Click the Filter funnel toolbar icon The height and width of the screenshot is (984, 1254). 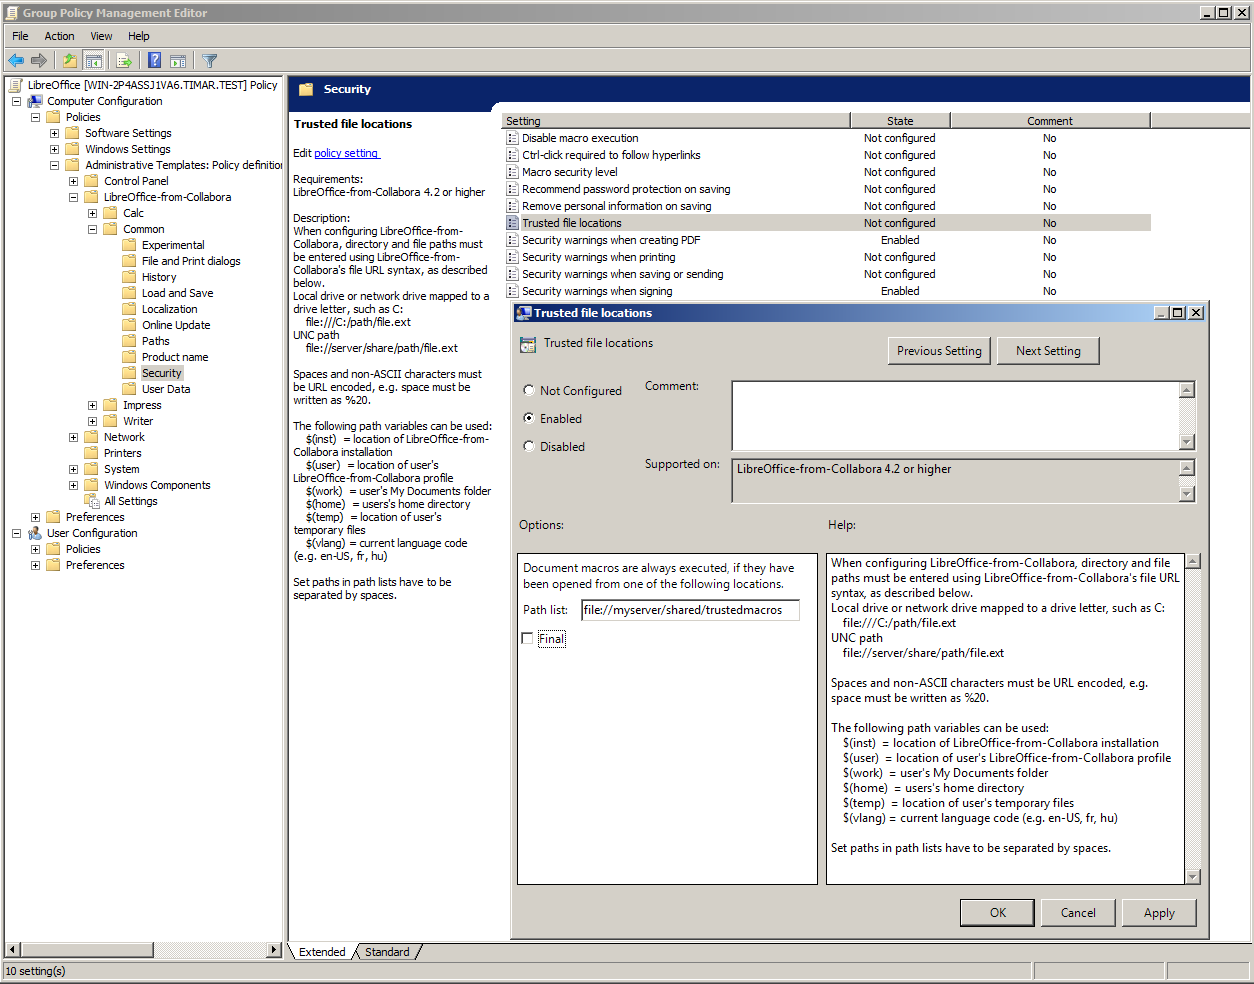[209, 61]
